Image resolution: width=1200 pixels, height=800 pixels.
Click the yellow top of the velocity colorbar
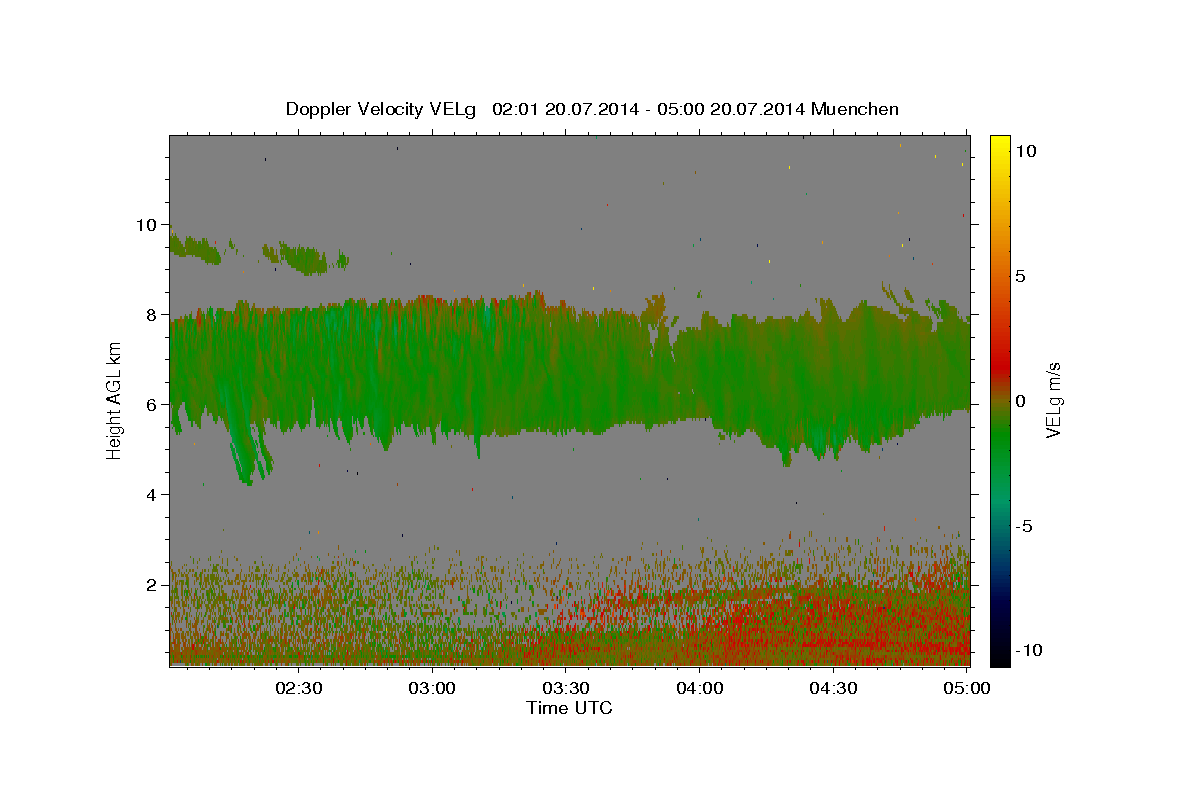point(999,145)
